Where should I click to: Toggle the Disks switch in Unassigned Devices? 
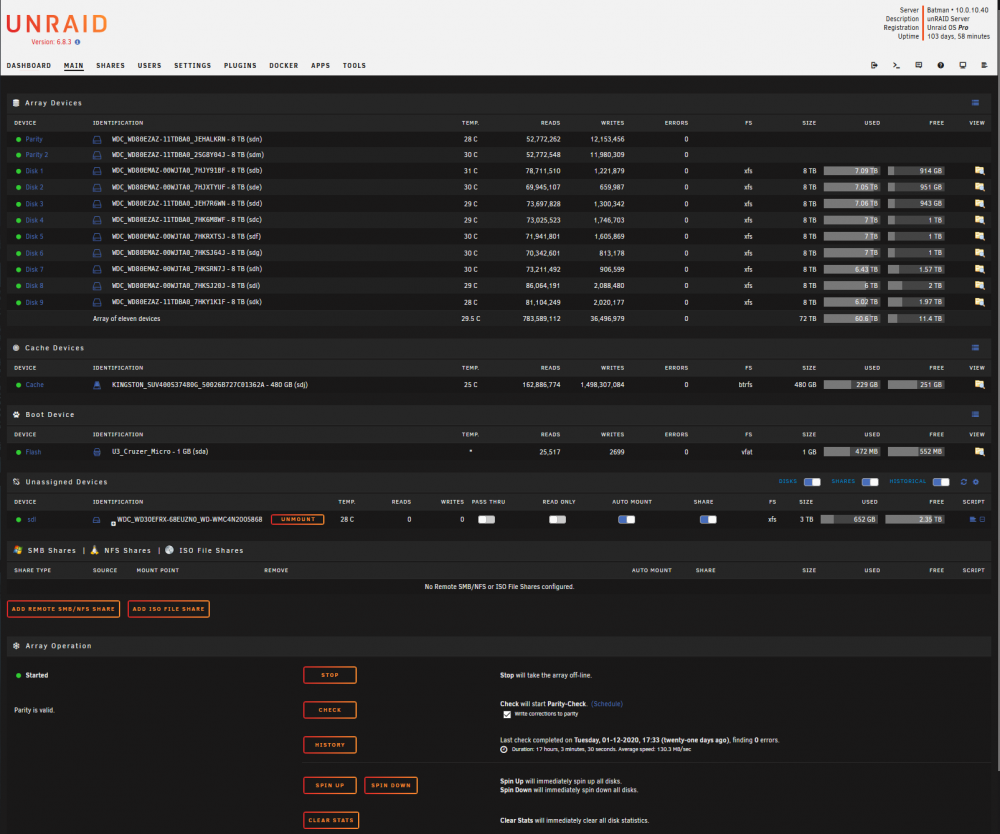(812, 482)
